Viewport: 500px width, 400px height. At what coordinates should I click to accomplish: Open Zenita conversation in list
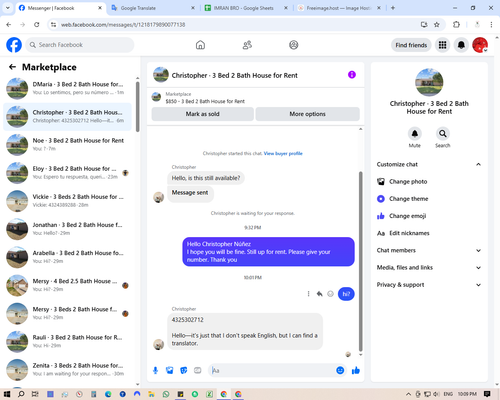coord(68,370)
